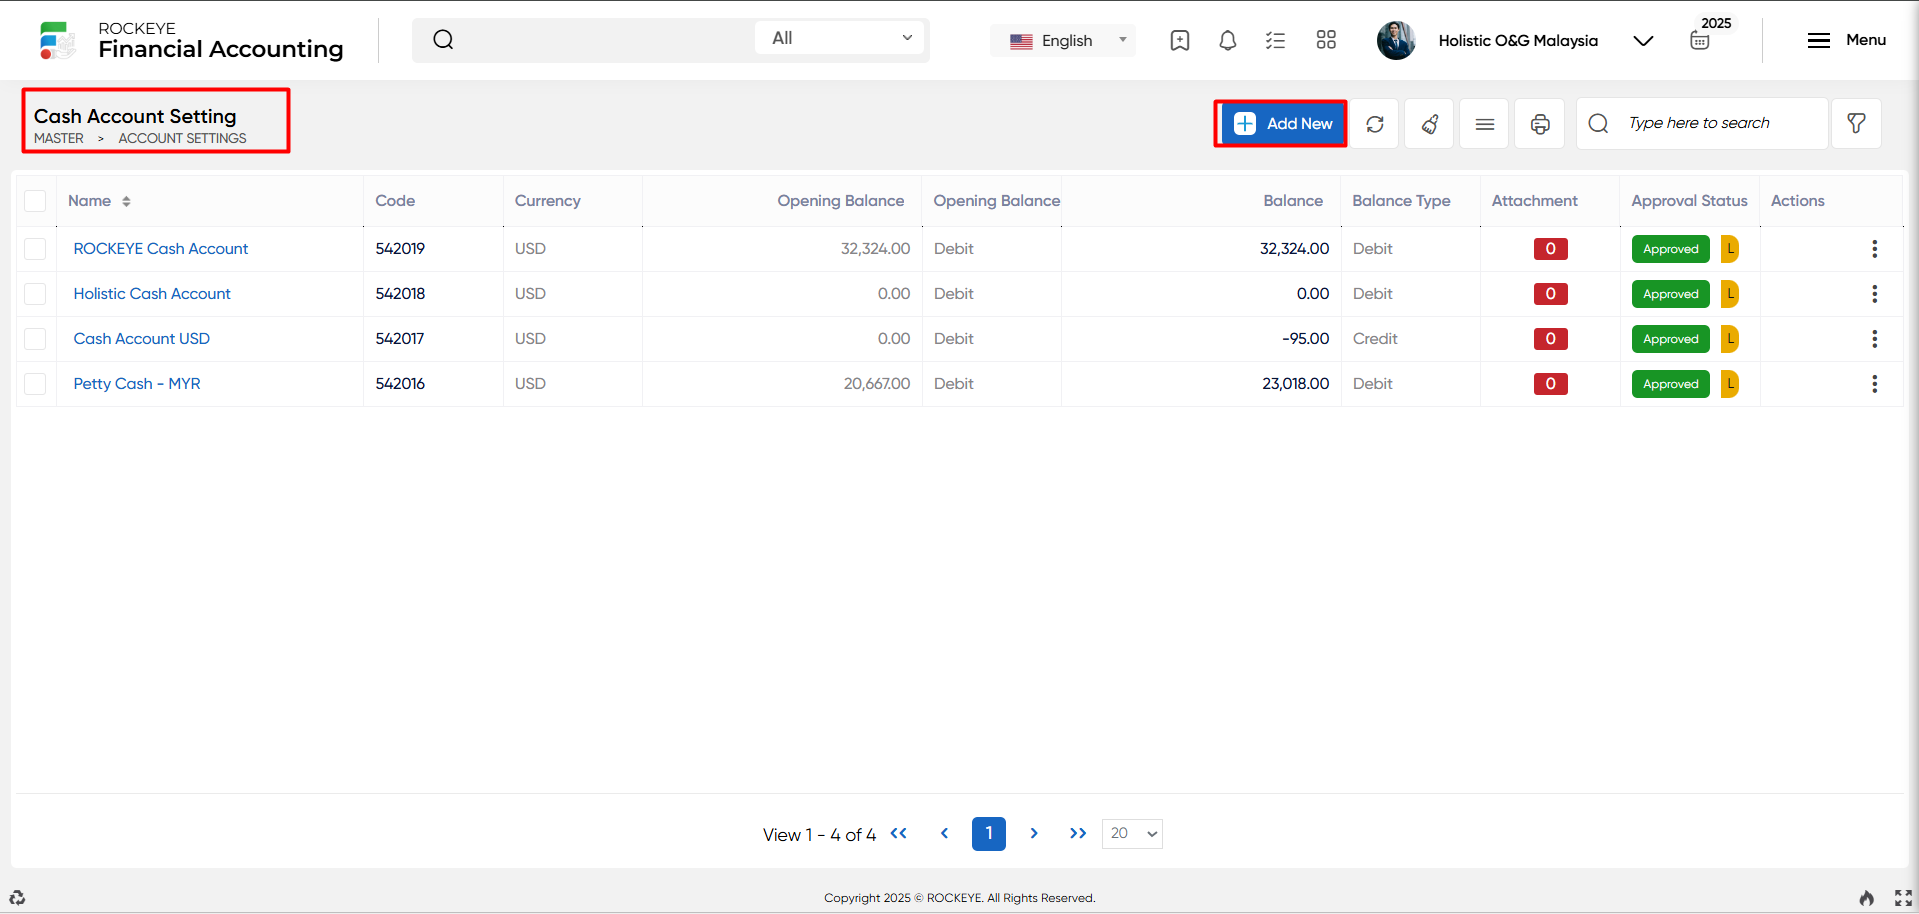Go to the previous page arrow
This screenshot has height=914, width=1919.
[x=944, y=833]
